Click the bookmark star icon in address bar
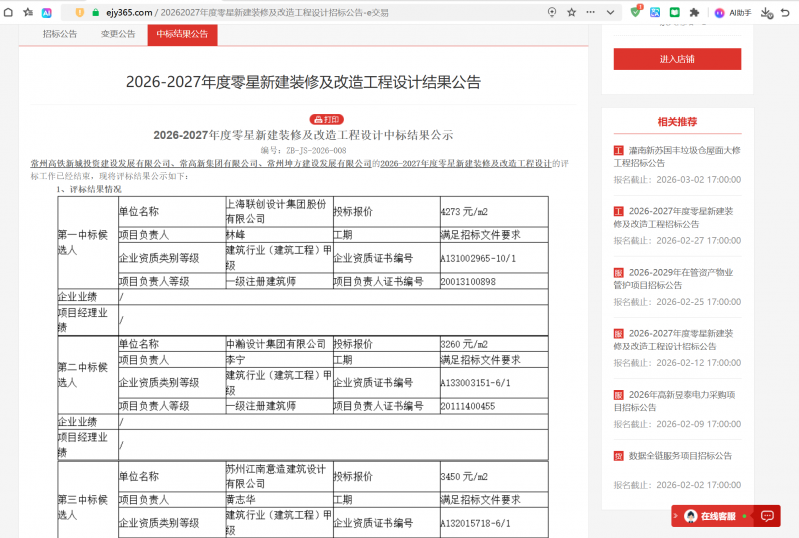The height and width of the screenshot is (538, 799). (x=571, y=12)
